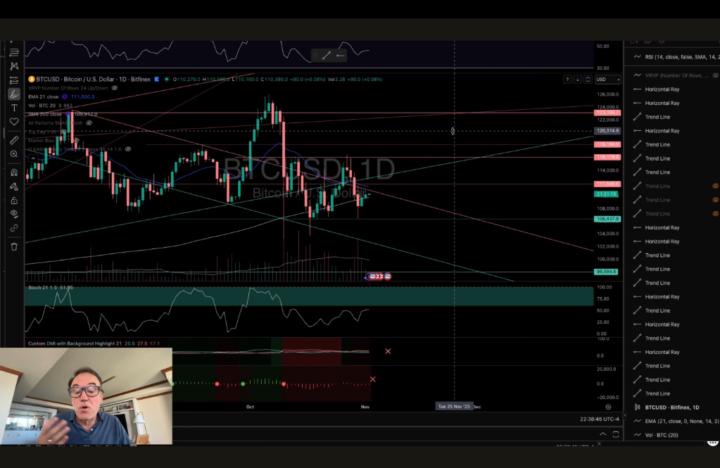Click the presenter webcam video thumbnail
720x468 pixels.
pos(86,396)
